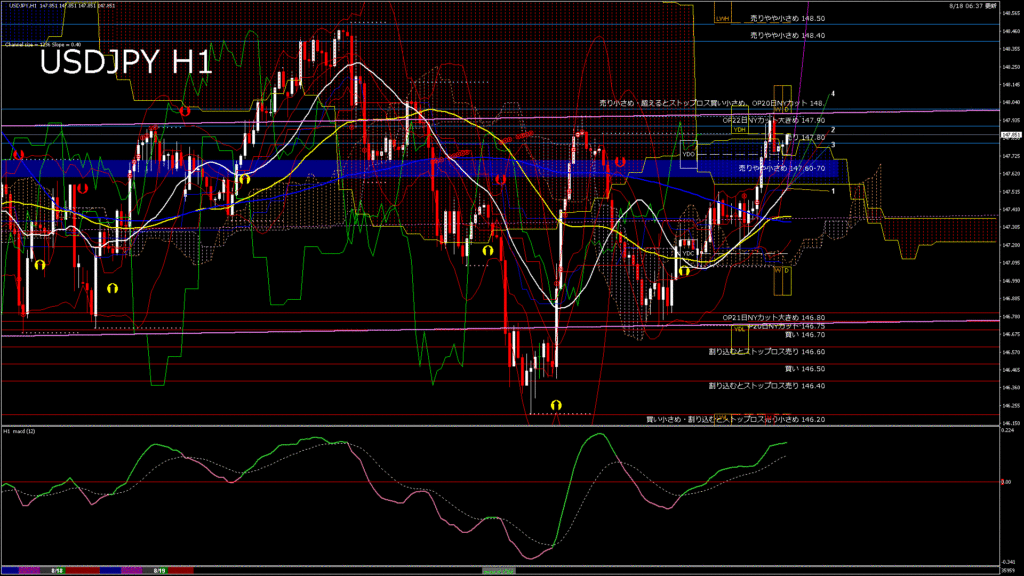The image size is (1024, 576).
Task: Click the 8/18 date marker on time axis
Action: (x=58, y=570)
